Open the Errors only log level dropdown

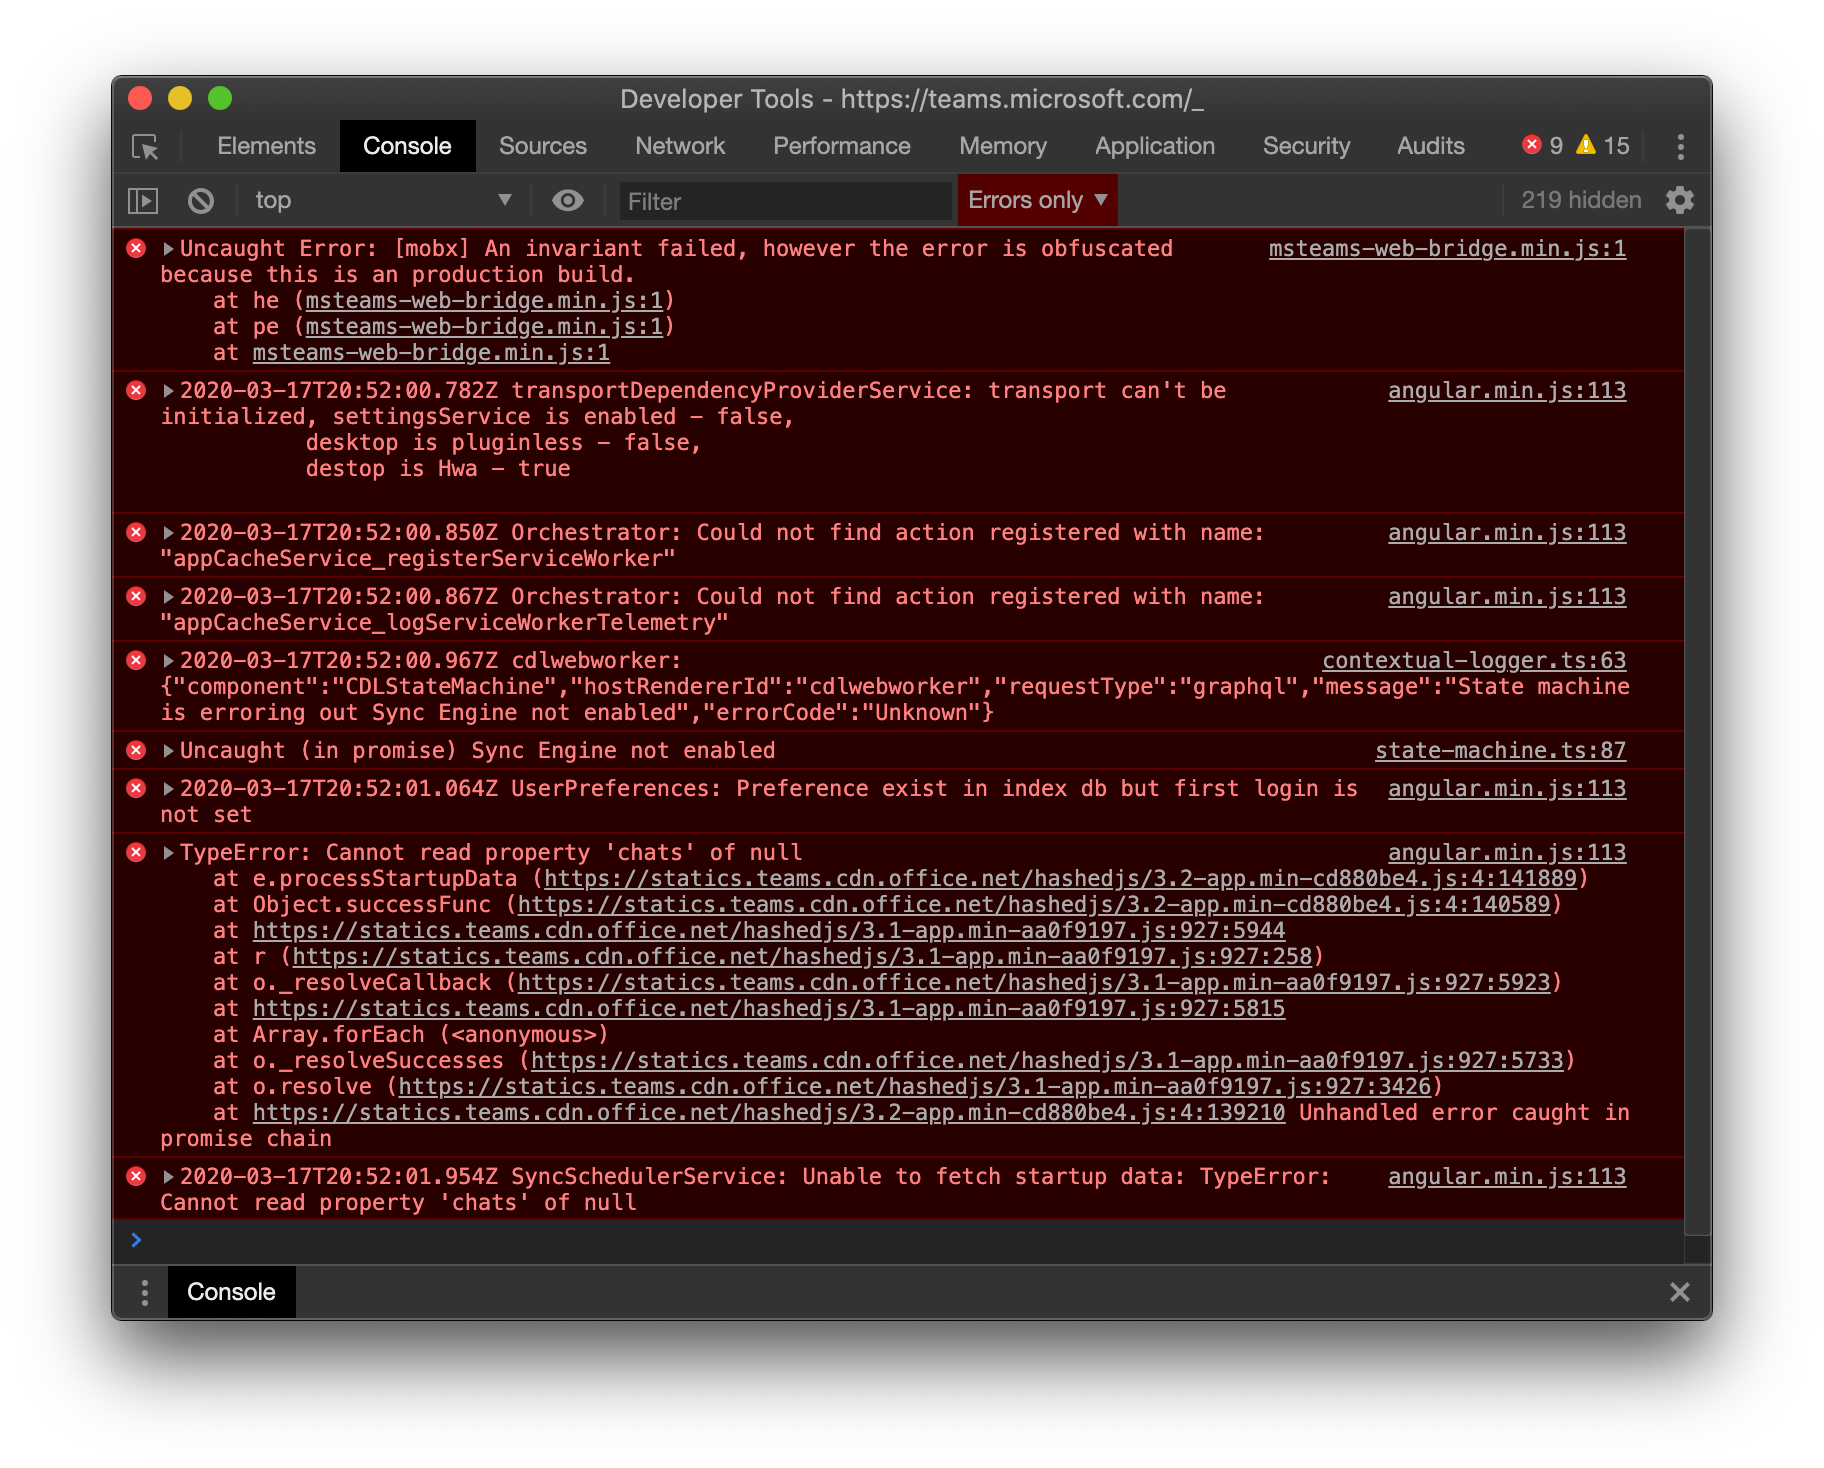(x=1037, y=201)
